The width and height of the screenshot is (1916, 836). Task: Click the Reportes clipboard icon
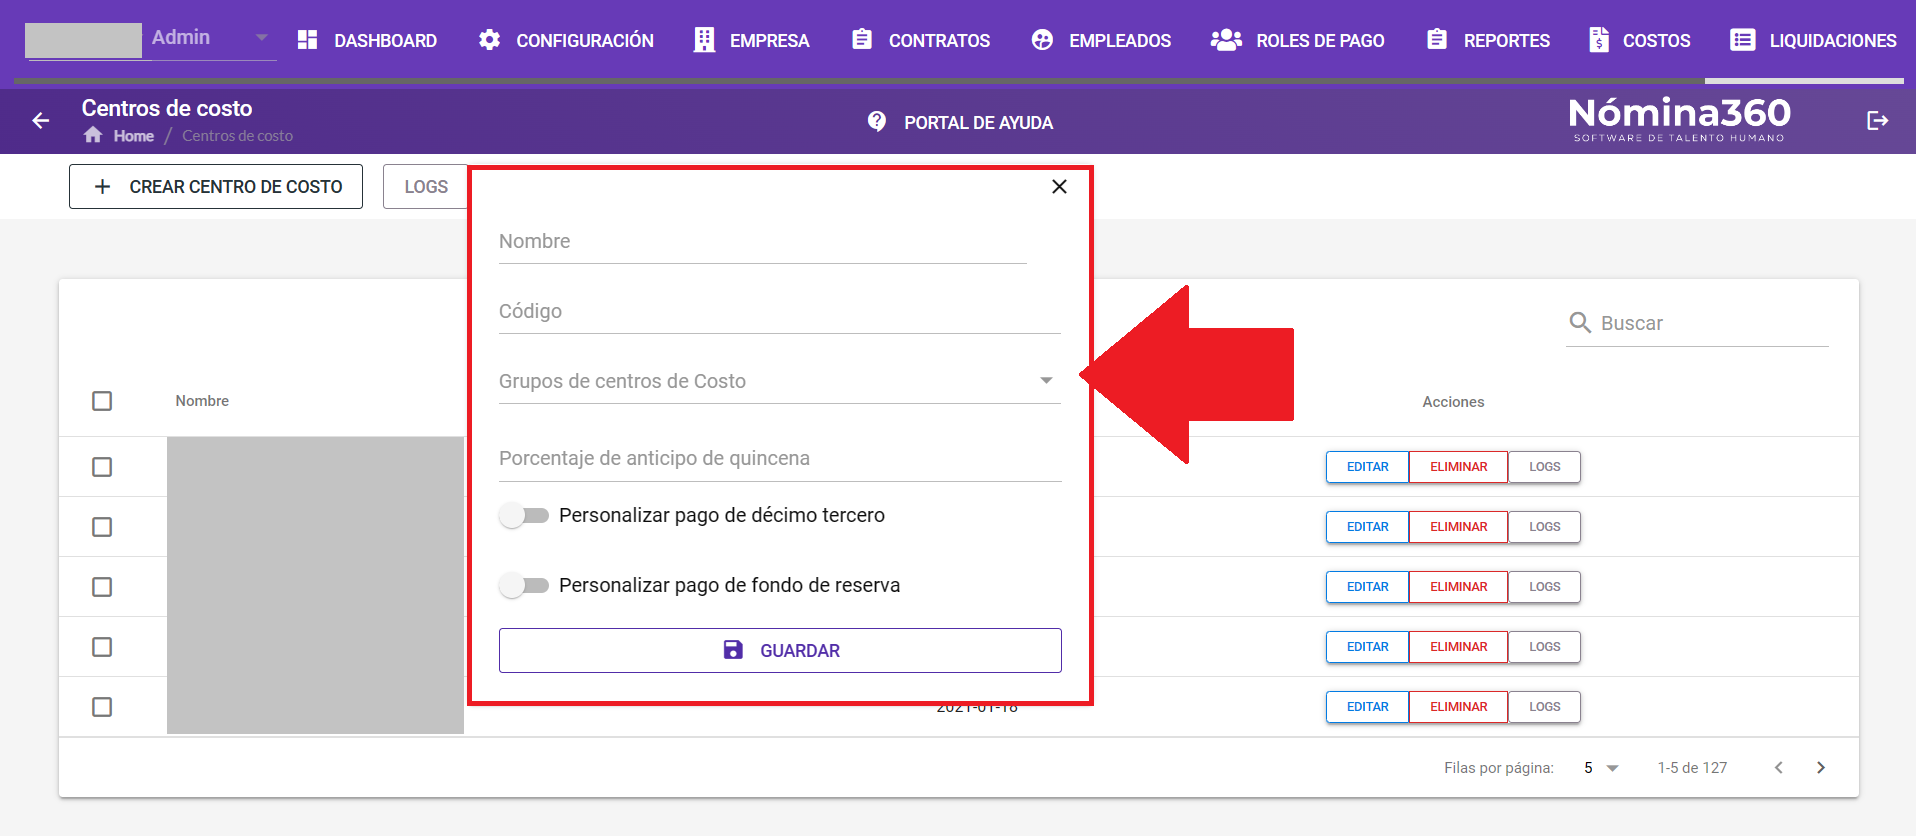[x=1437, y=39]
